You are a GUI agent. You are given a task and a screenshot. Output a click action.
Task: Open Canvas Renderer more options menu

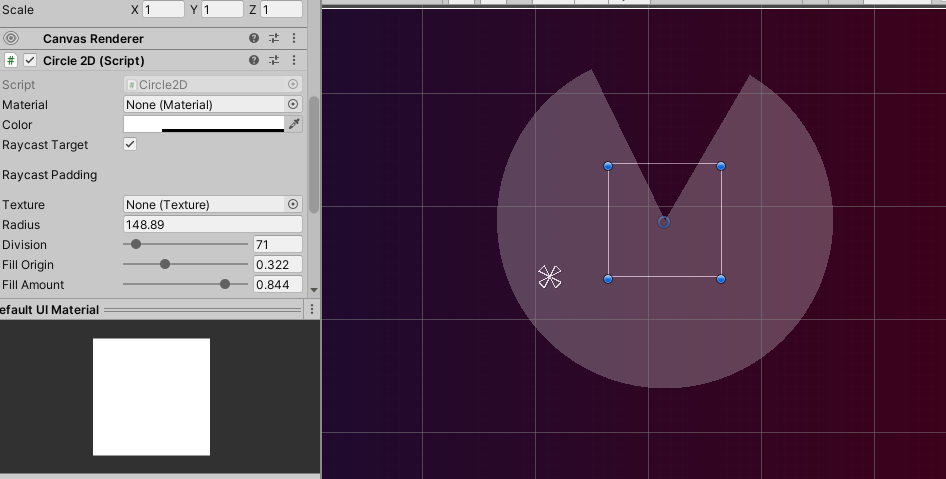(294, 38)
